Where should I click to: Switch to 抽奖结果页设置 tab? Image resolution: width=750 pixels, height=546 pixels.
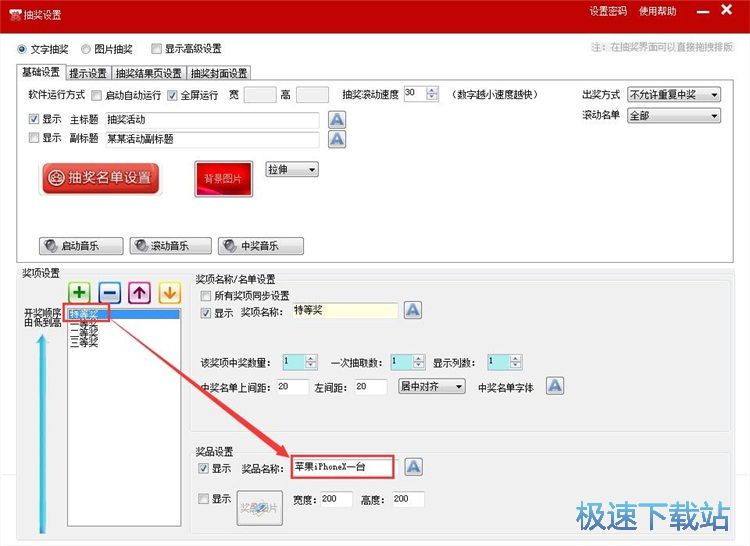coord(149,73)
